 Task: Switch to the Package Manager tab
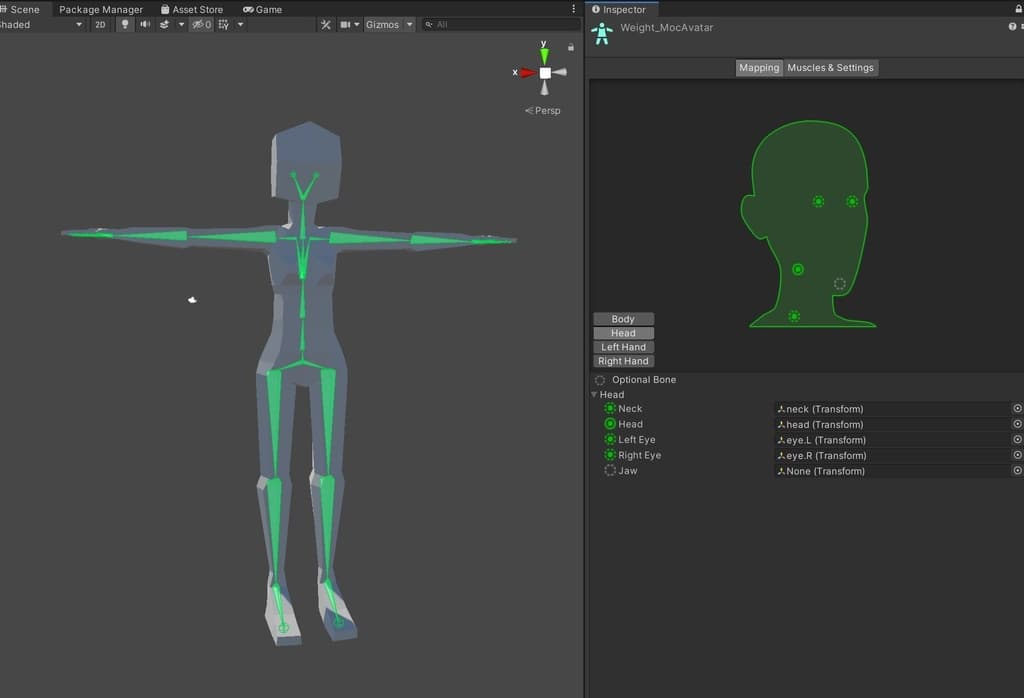point(101,9)
